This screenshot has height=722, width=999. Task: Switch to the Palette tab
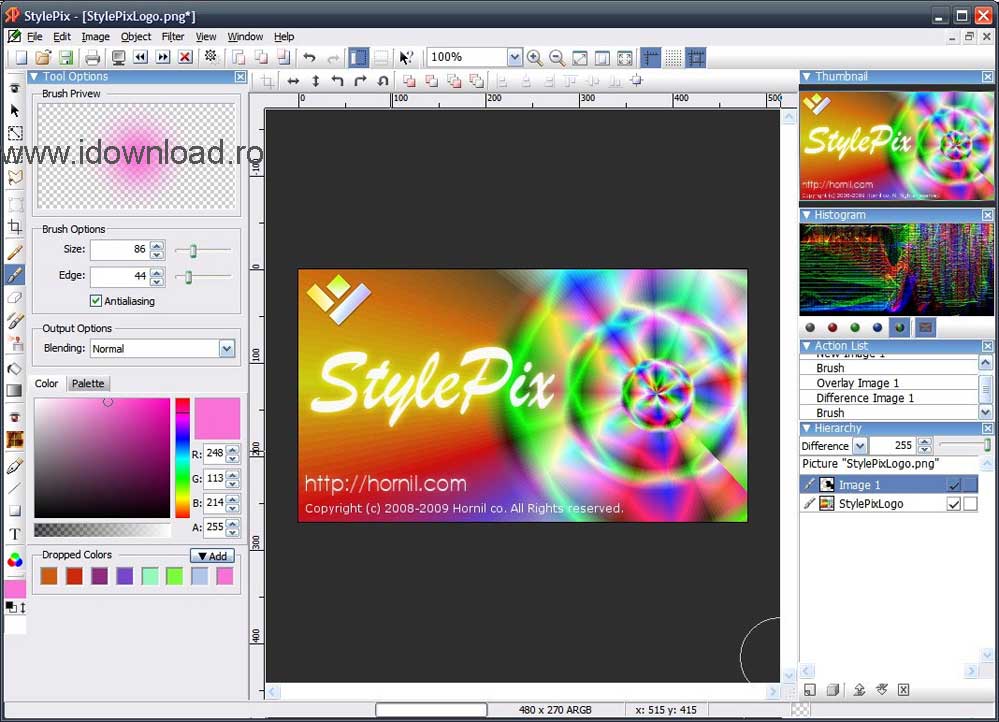tap(88, 383)
